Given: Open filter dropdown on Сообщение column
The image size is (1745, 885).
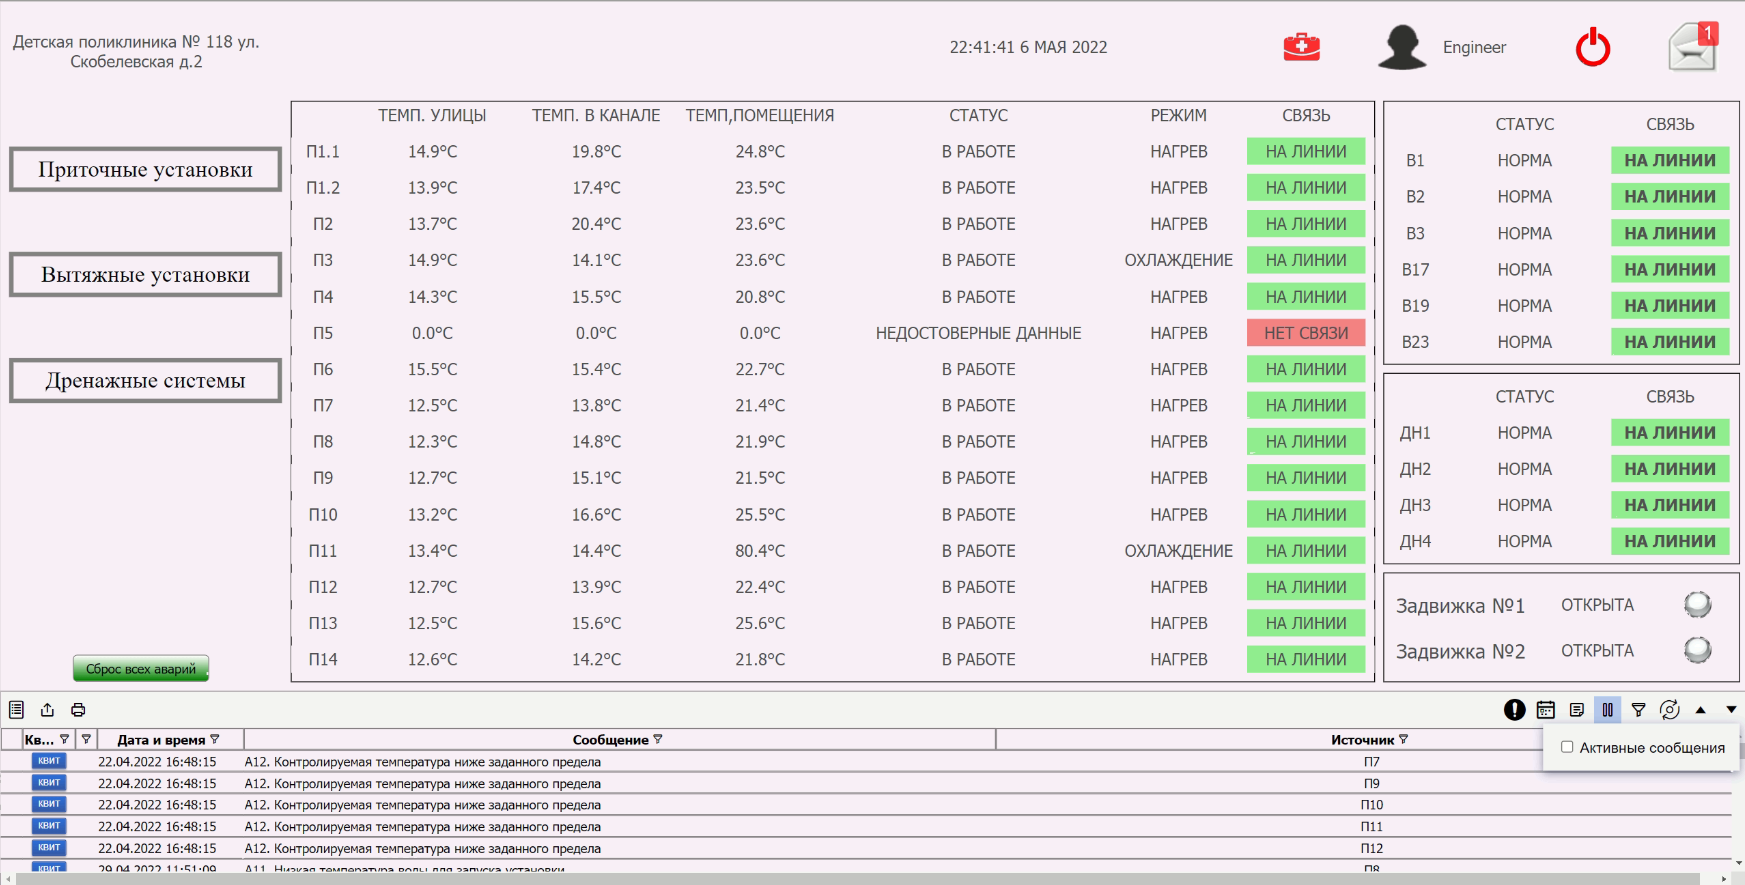Looking at the screenshot, I should tap(658, 739).
